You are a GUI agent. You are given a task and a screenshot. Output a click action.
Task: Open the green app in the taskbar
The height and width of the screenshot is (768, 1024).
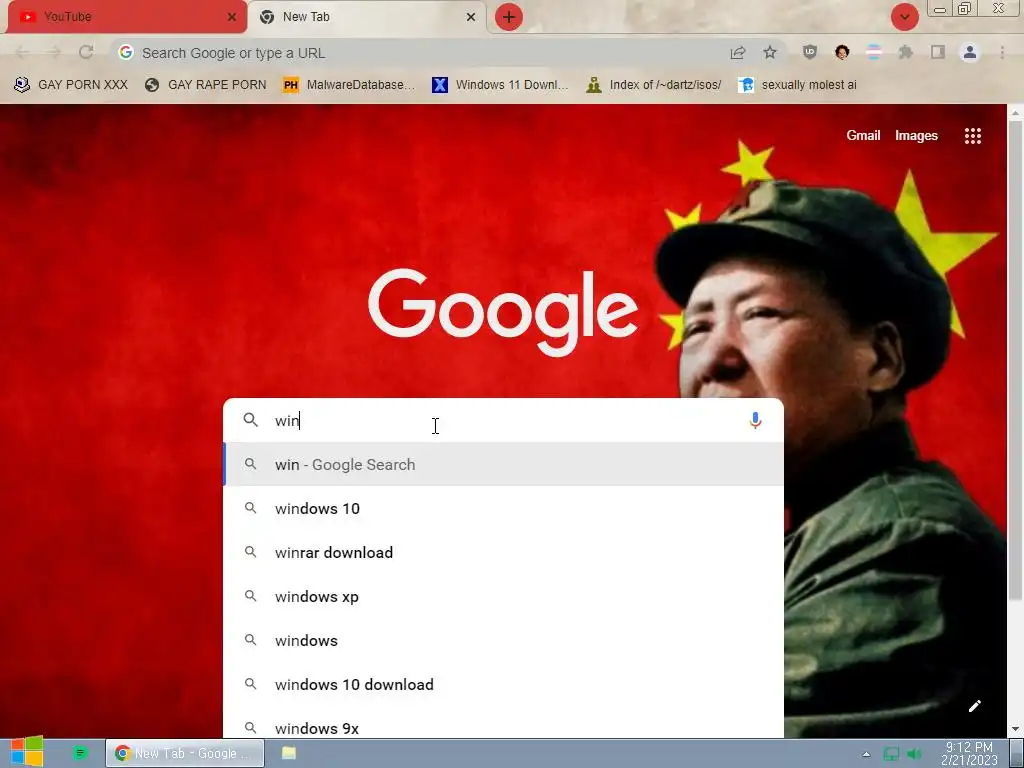[x=80, y=753]
